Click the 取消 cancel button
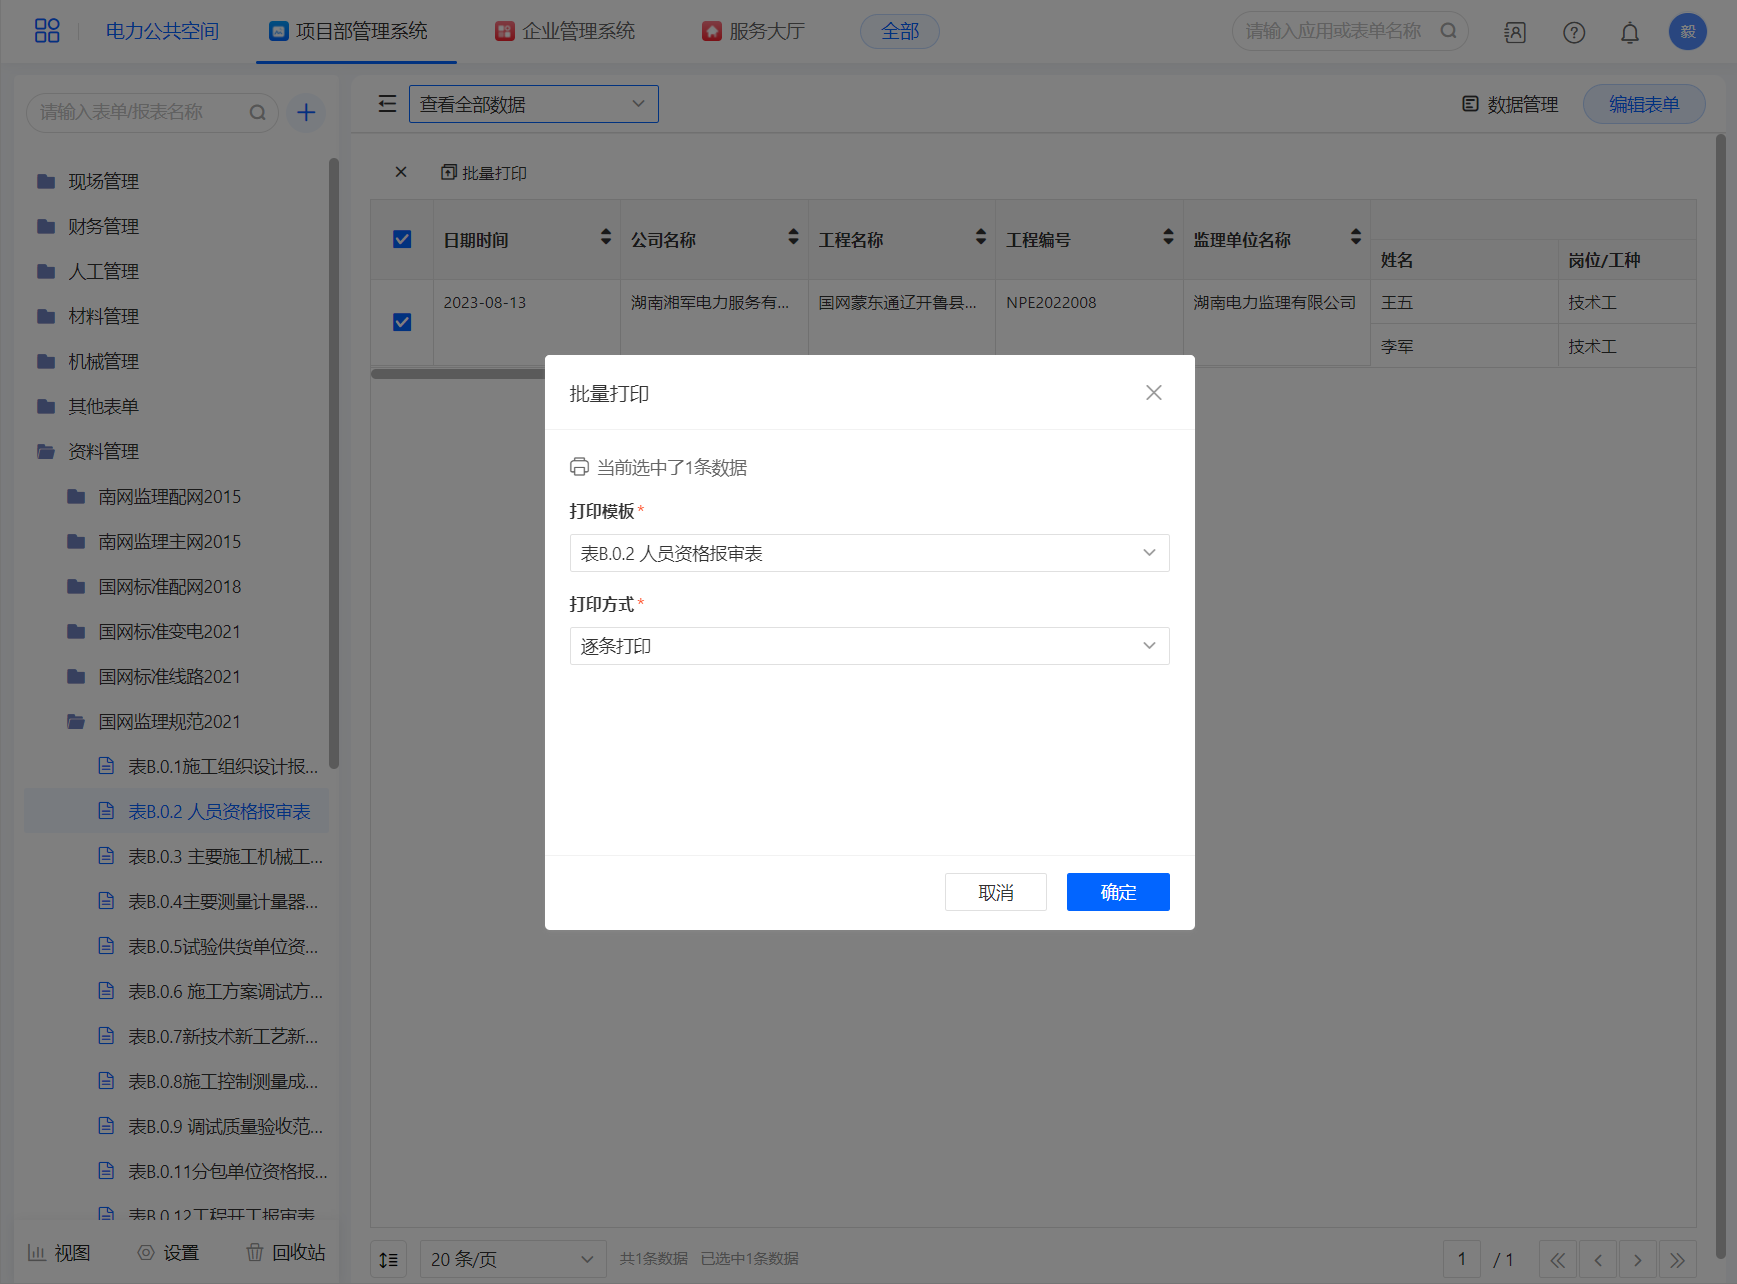The height and width of the screenshot is (1284, 1737). point(995,892)
